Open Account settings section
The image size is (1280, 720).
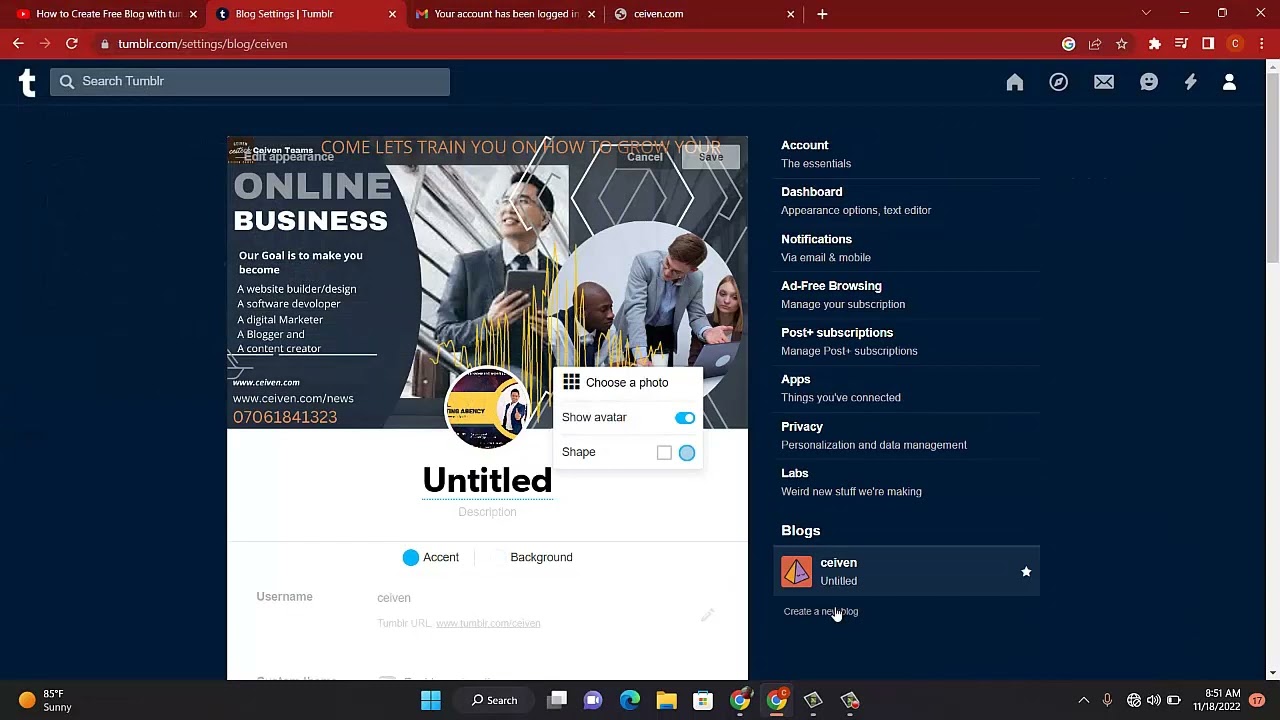[x=908, y=154]
